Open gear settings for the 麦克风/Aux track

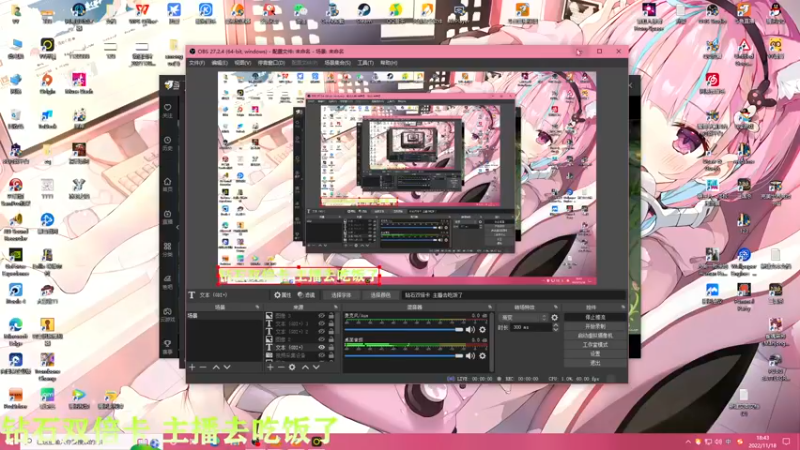(482, 330)
